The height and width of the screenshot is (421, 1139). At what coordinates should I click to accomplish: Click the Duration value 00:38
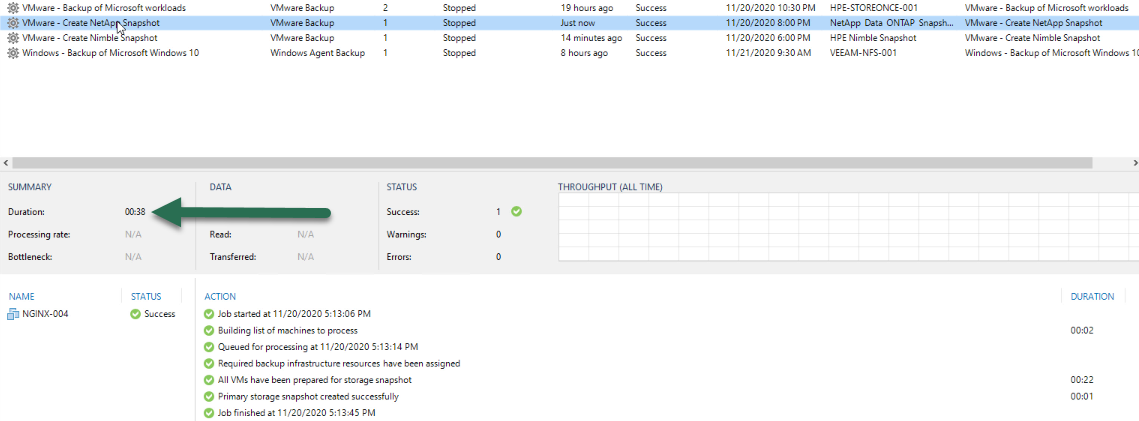[x=135, y=212]
